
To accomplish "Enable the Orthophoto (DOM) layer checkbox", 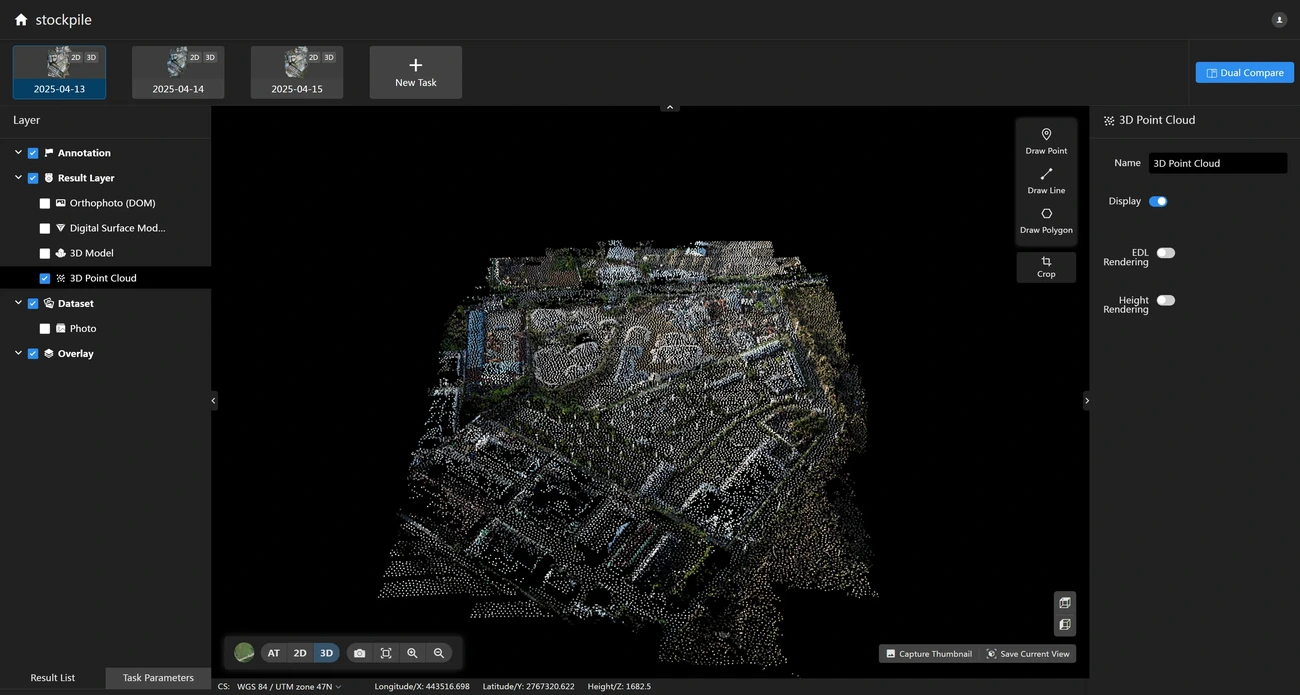I will point(45,203).
